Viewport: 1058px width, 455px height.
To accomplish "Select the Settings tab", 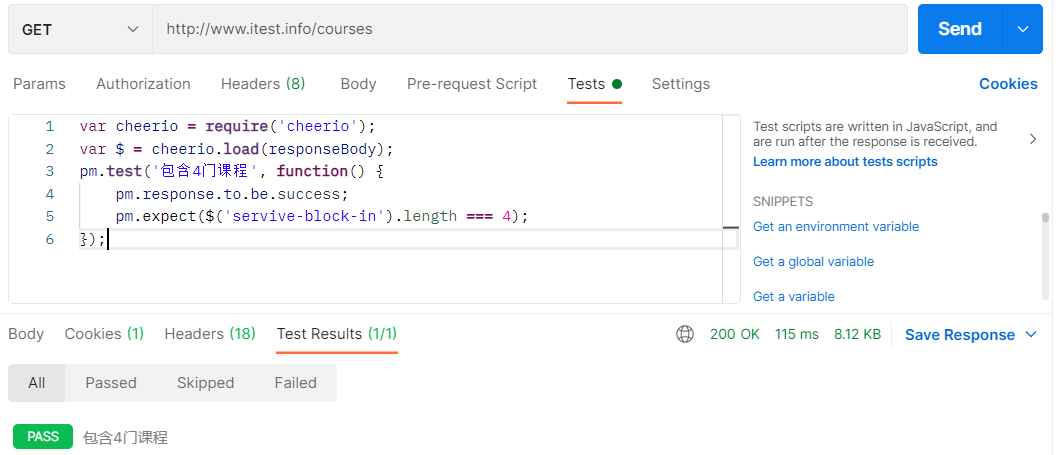I will pyautogui.click(x=681, y=84).
